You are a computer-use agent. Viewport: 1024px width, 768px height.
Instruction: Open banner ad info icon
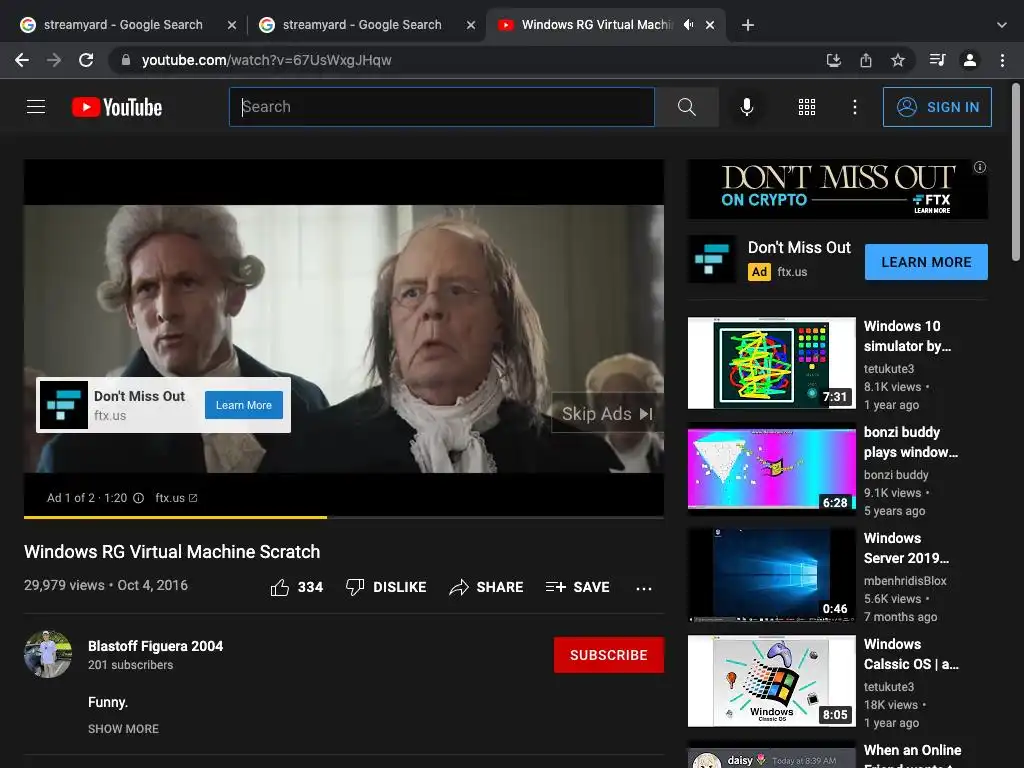click(980, 167)
